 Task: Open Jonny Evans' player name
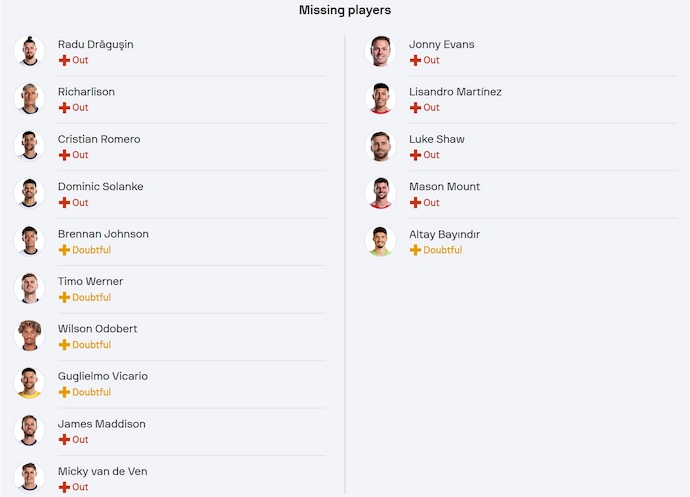click(x=441, y=44)
